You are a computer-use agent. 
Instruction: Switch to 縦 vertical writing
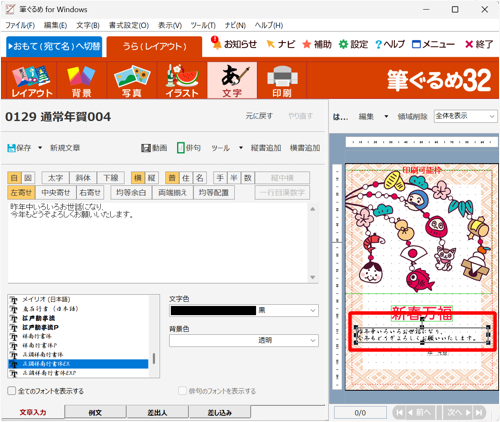point(152,178)
